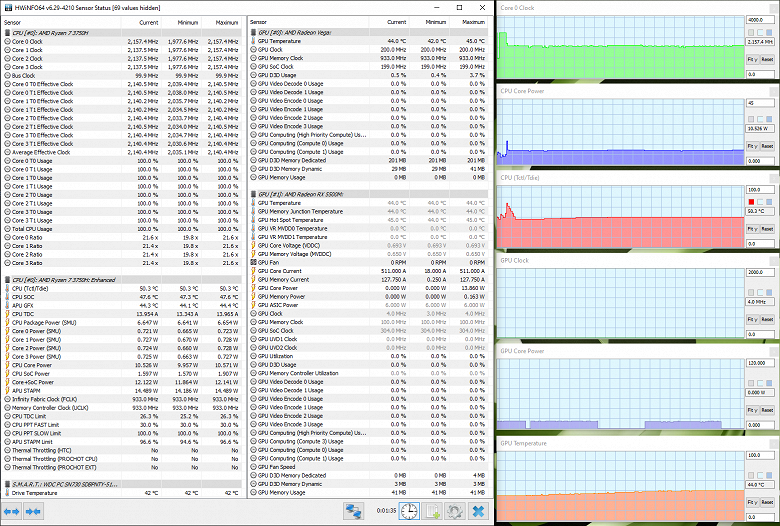Select the Average Effective Clock row
This screenshot has height=526, width=780.
(x=122, y=152)
